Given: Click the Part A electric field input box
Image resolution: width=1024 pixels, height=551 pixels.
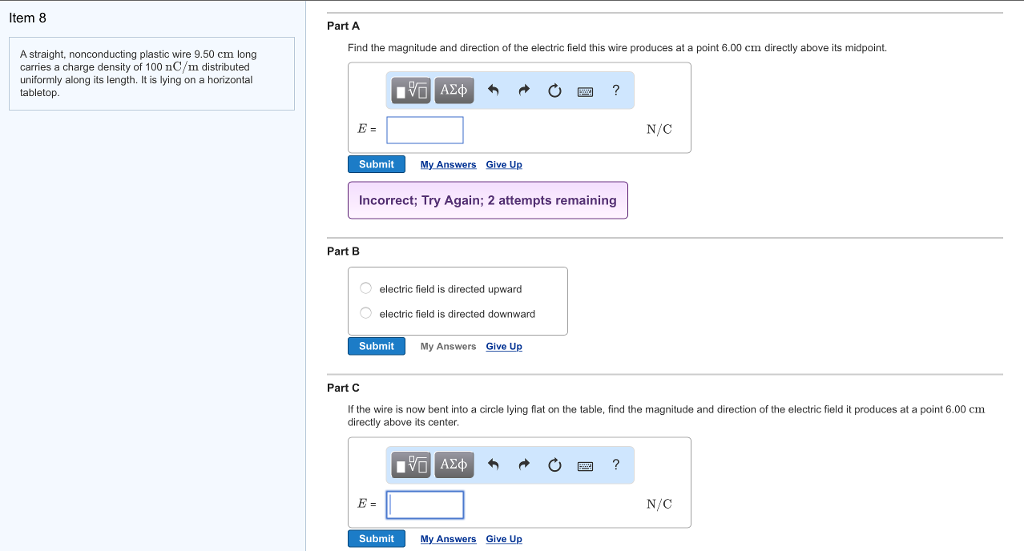Looking at the screenshot, I should [425, 130].
